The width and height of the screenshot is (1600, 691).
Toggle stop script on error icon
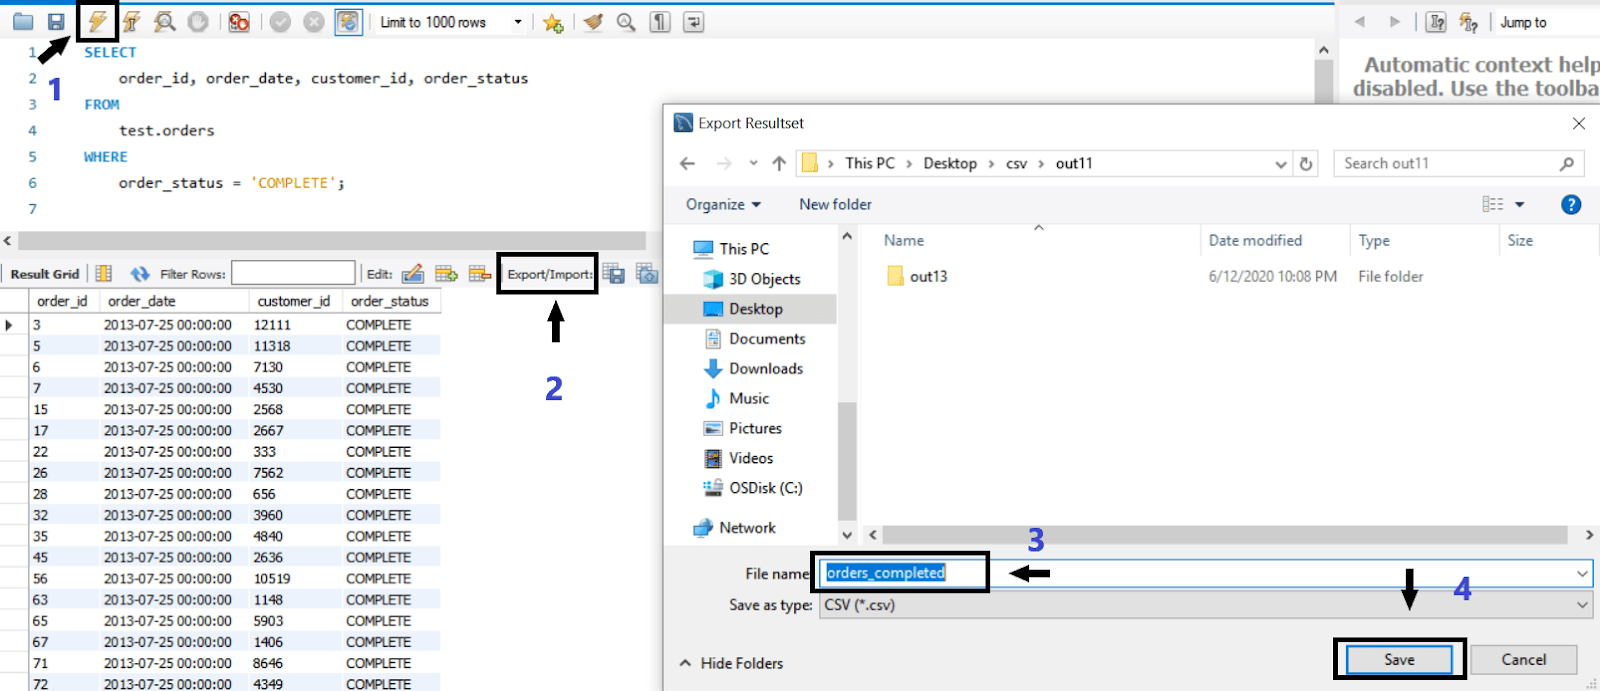point(239,22)
